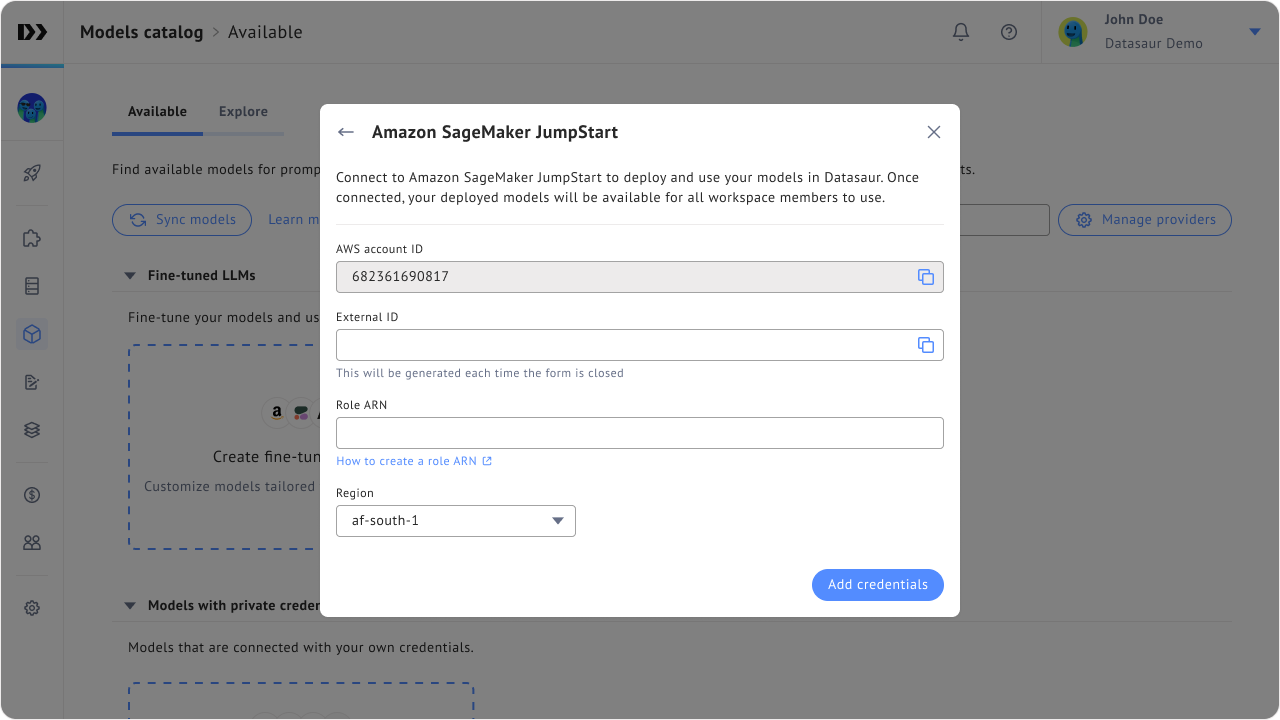Select the cube models sidebar icon
The height and width of the screenshot is (720, 1280).
32,334
